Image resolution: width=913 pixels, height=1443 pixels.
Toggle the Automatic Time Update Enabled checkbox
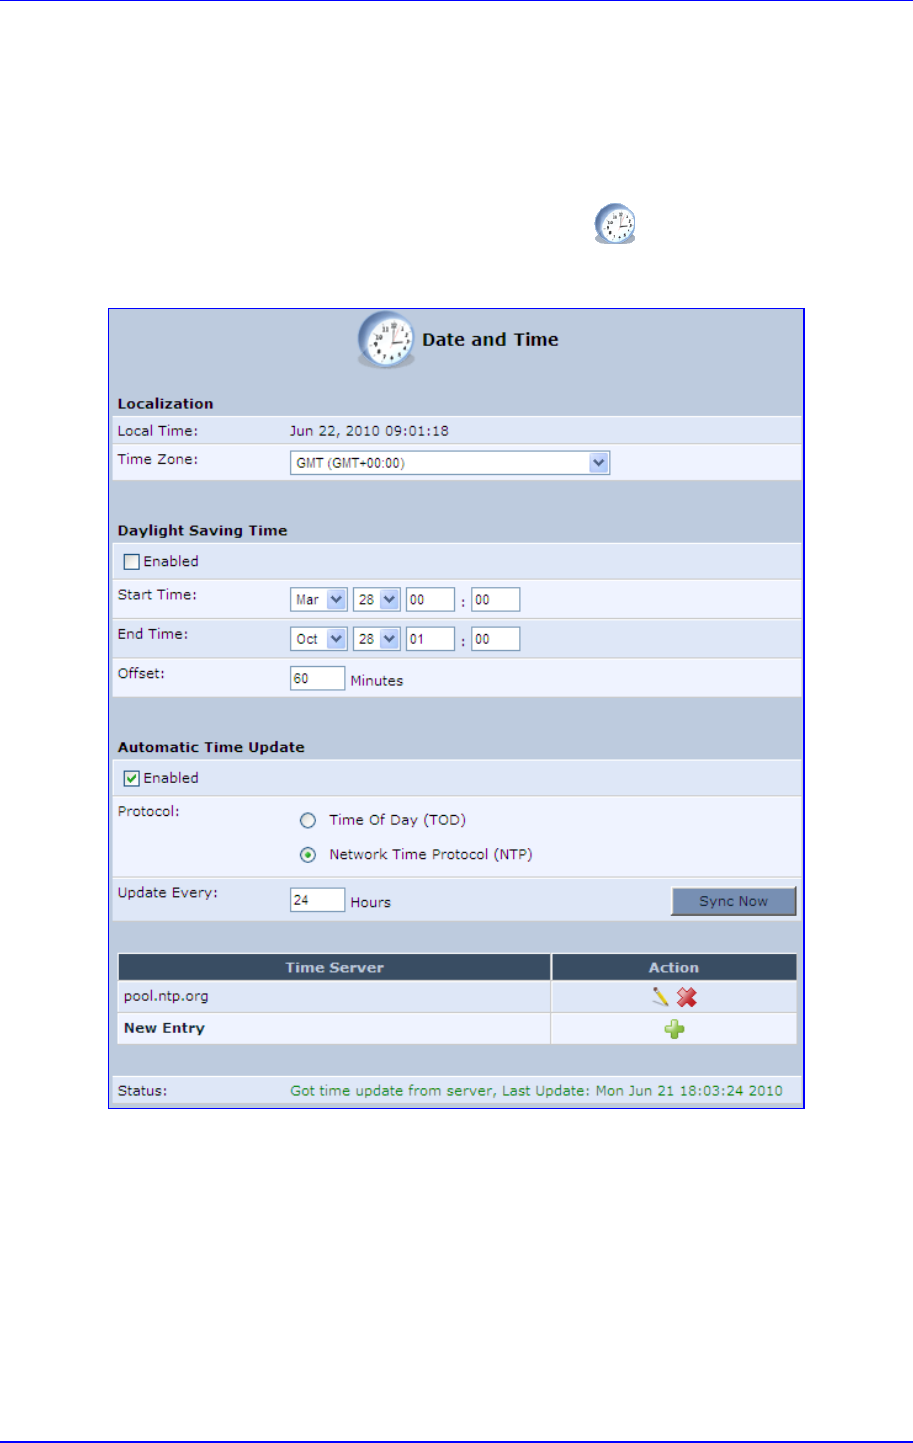tap(131, 778)
